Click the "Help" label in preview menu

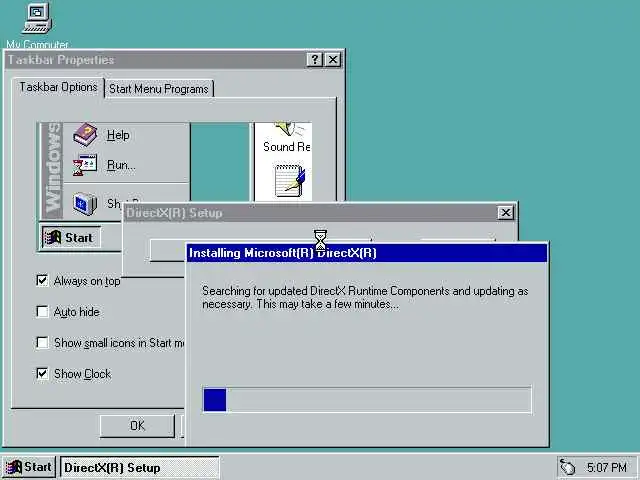click(x=118, y=135)
